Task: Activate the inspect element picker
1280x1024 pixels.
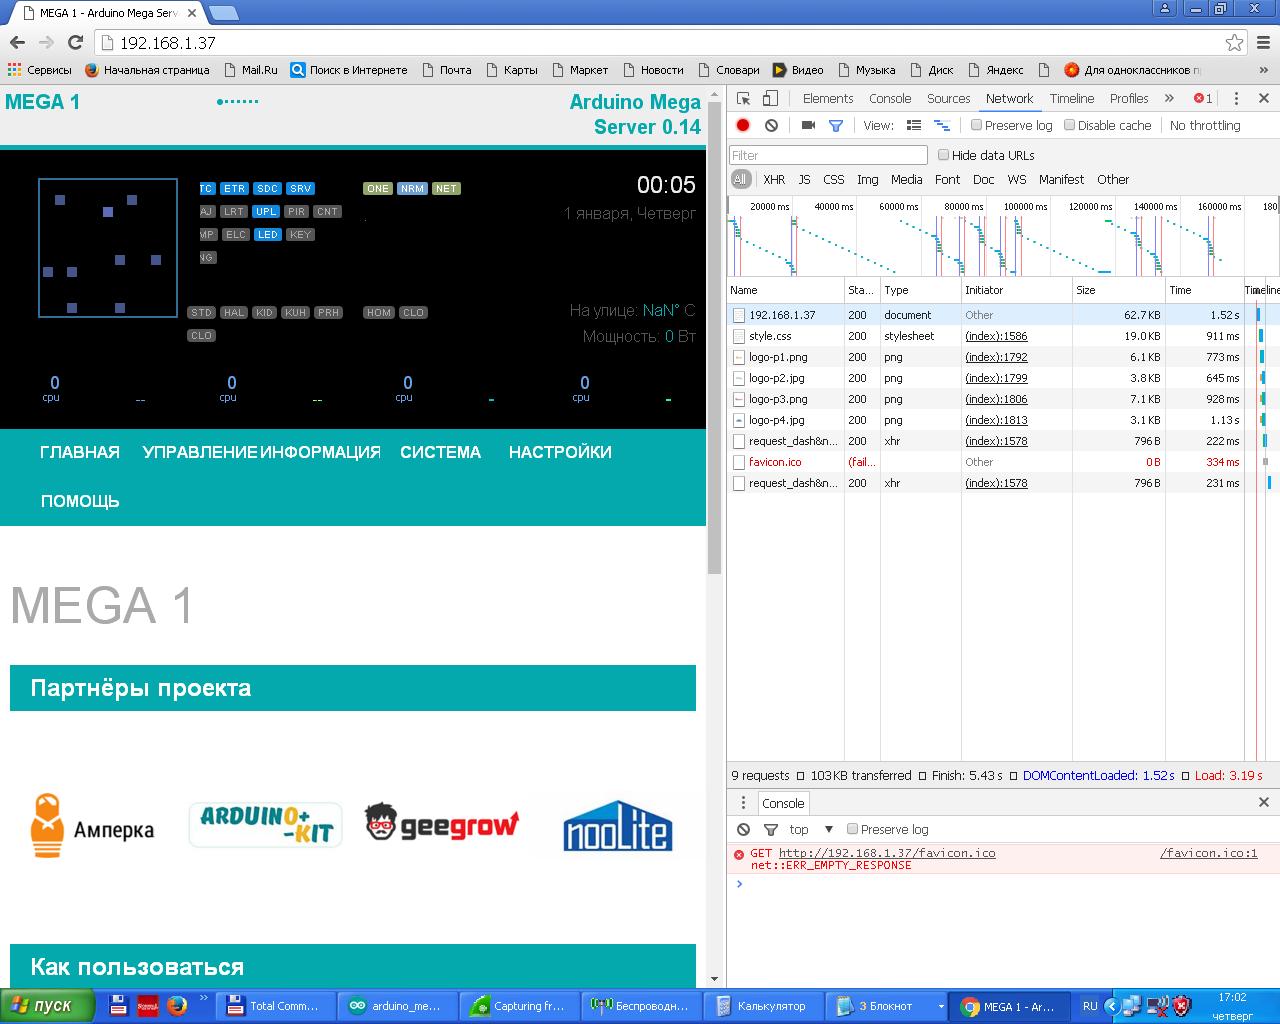Action: tap(743, 98)
